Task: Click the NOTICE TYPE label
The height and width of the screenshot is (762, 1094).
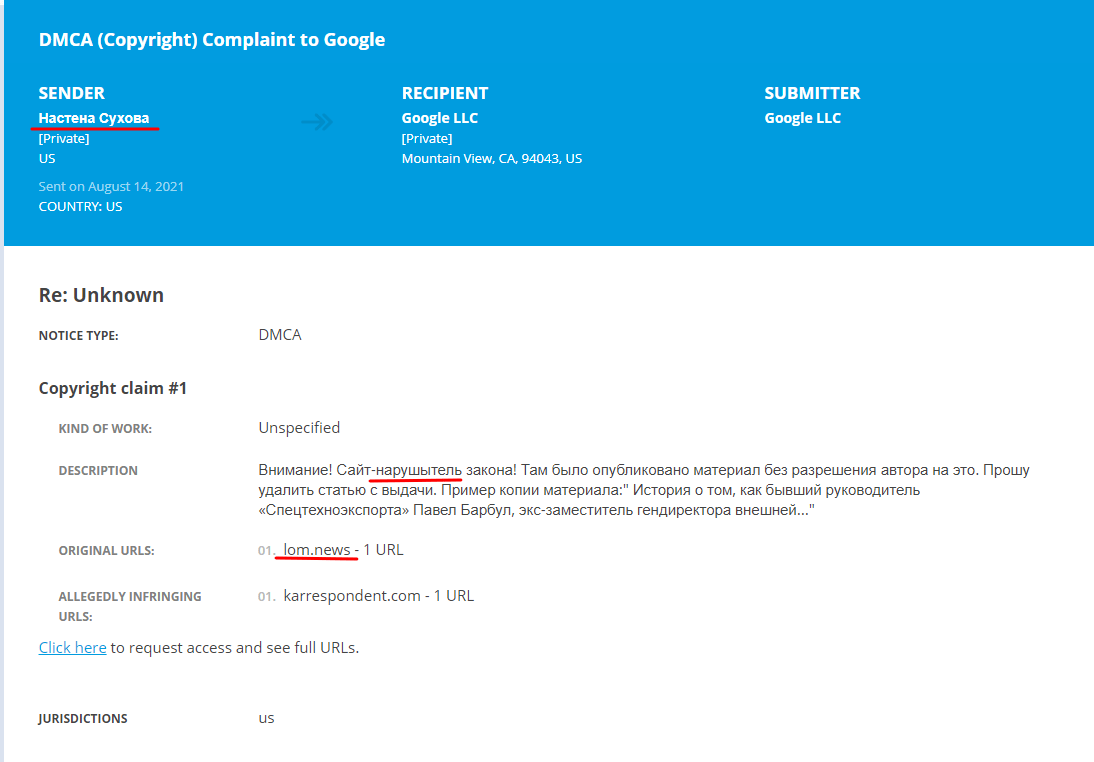Action: point(79,336)
